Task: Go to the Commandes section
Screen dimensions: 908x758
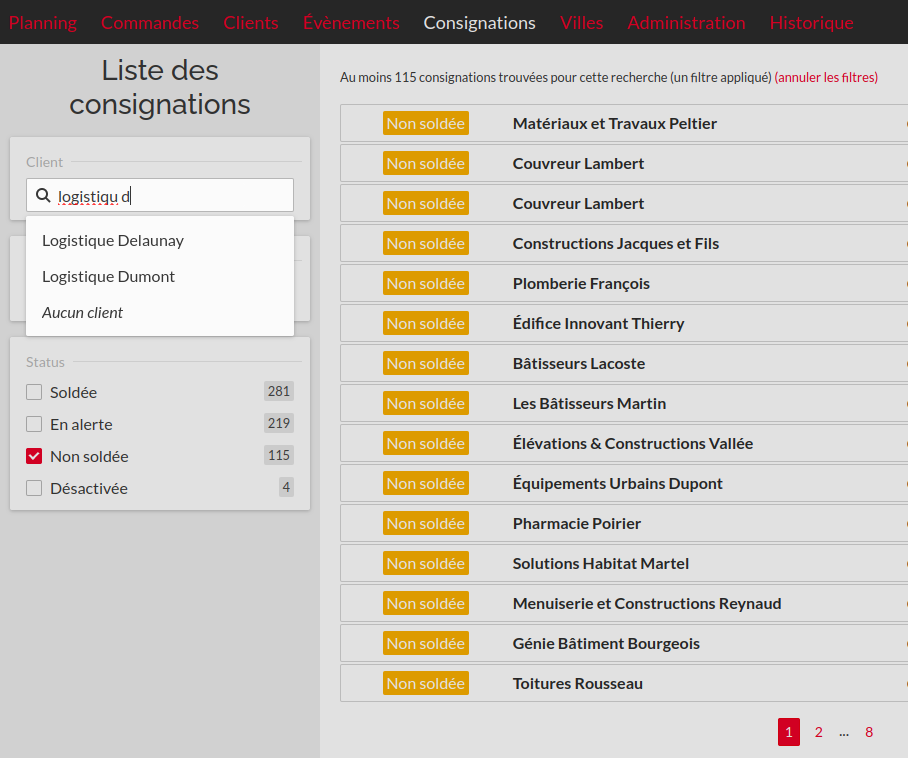Action: [x=150, y=22]
